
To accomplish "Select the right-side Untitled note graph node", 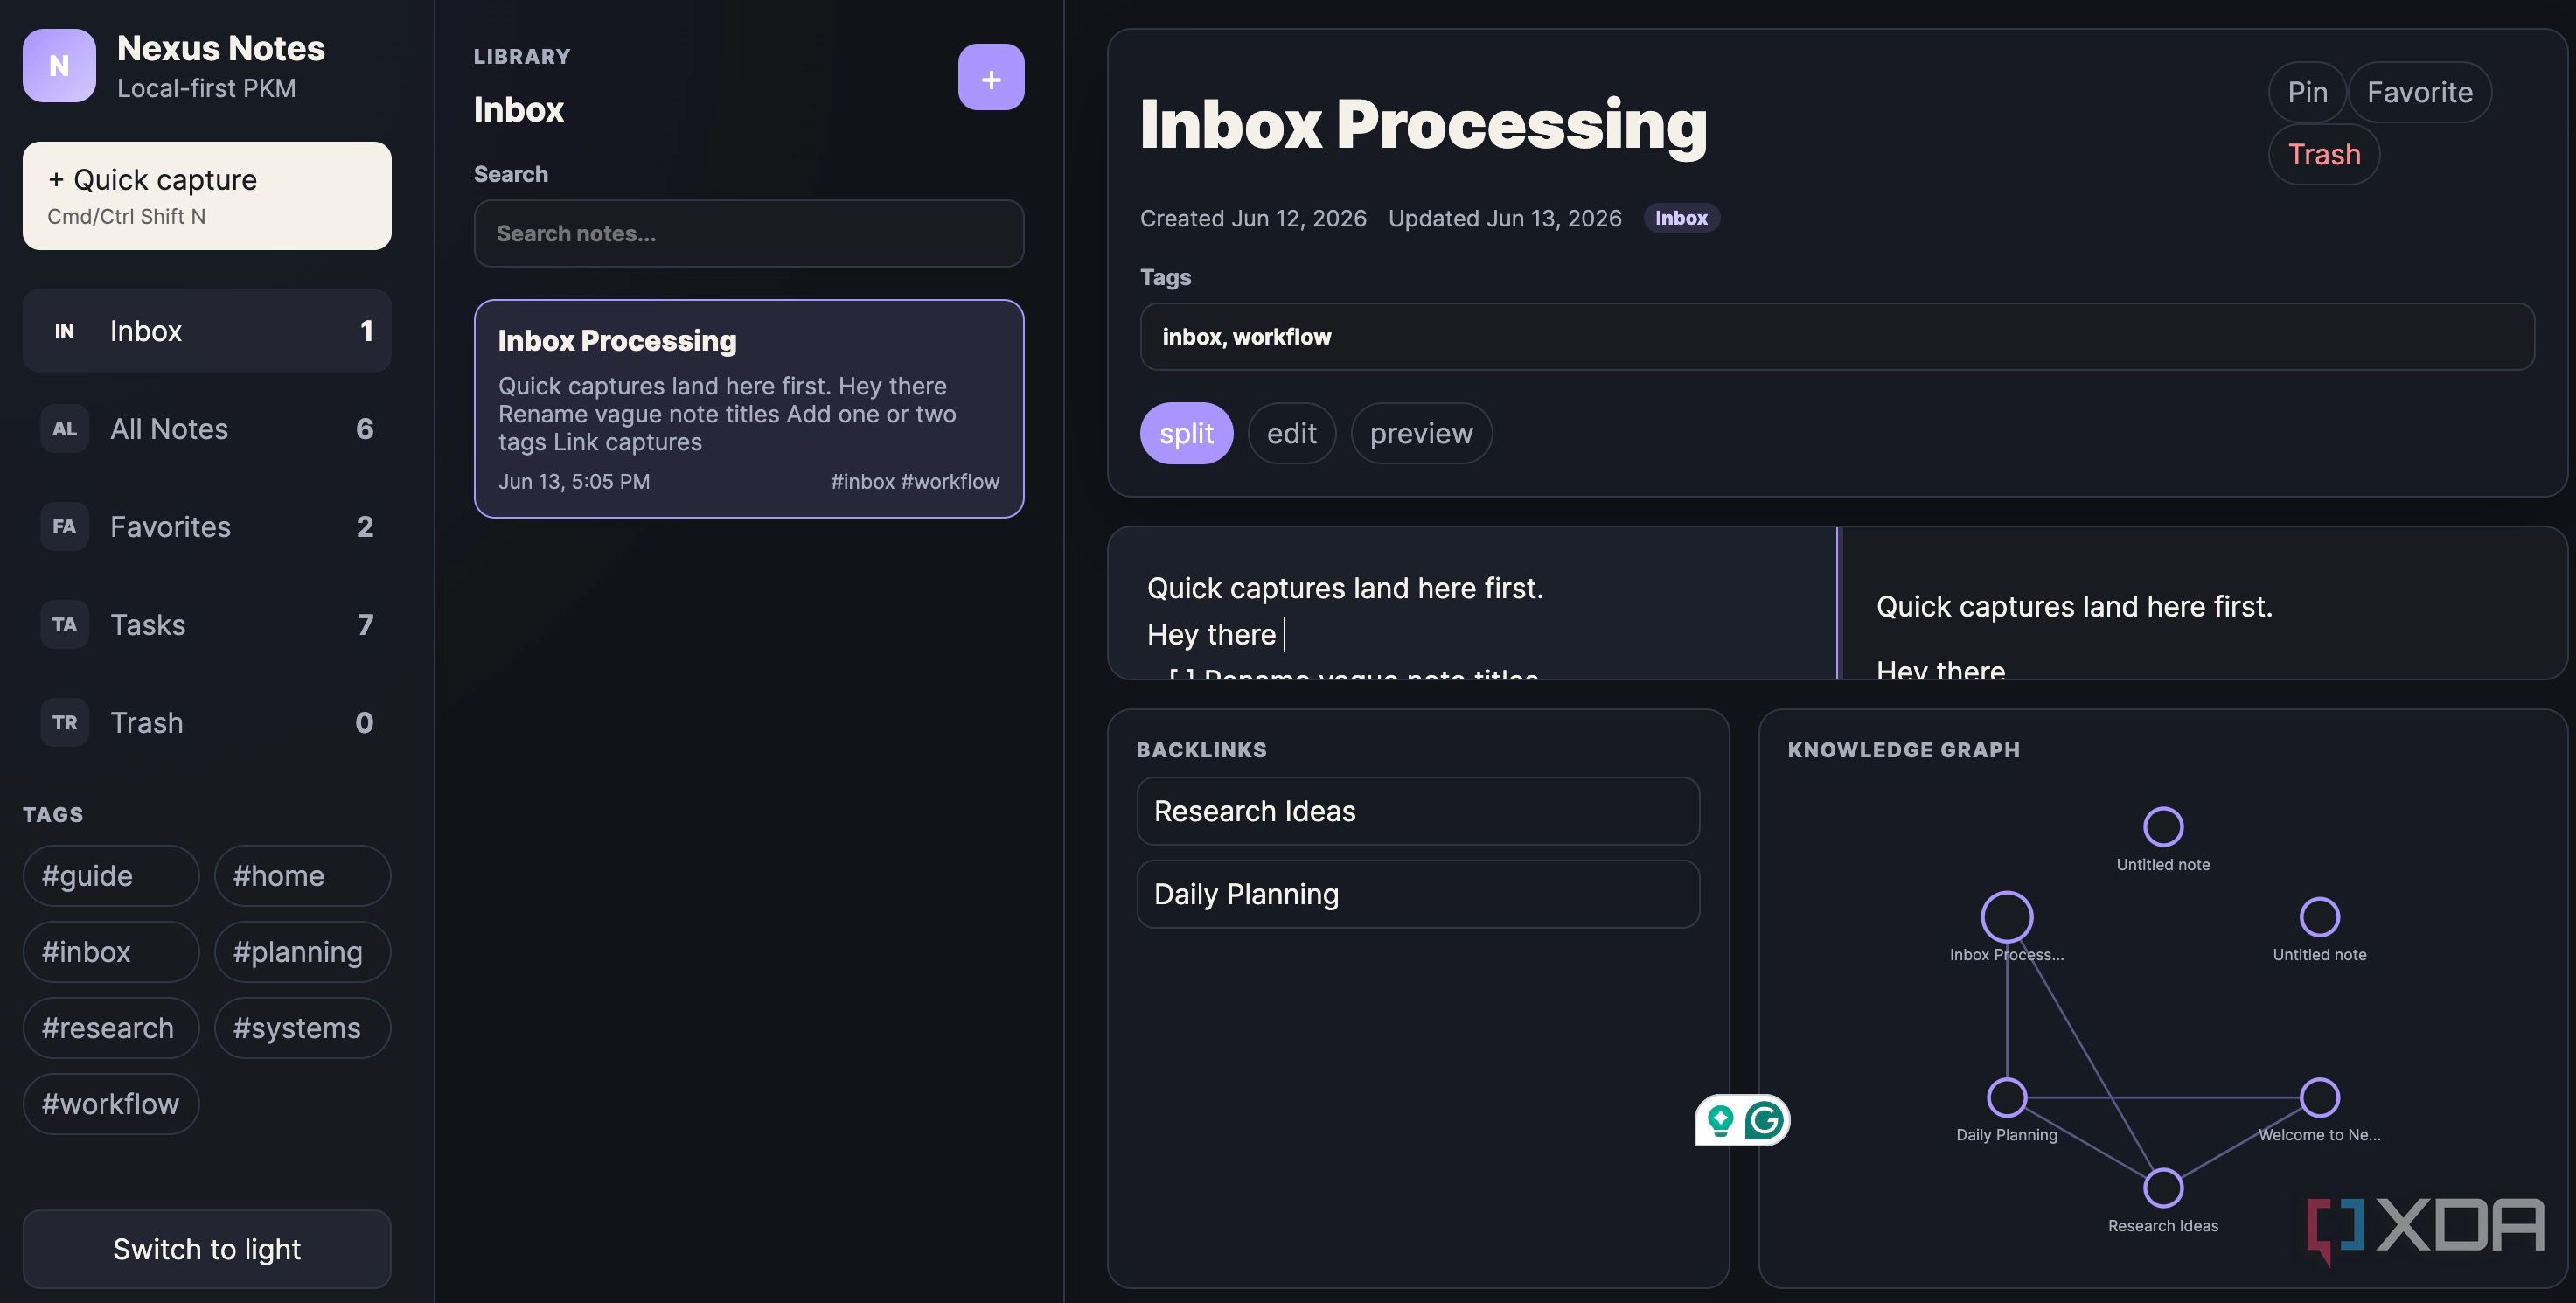I will (x=2319, y=917).
